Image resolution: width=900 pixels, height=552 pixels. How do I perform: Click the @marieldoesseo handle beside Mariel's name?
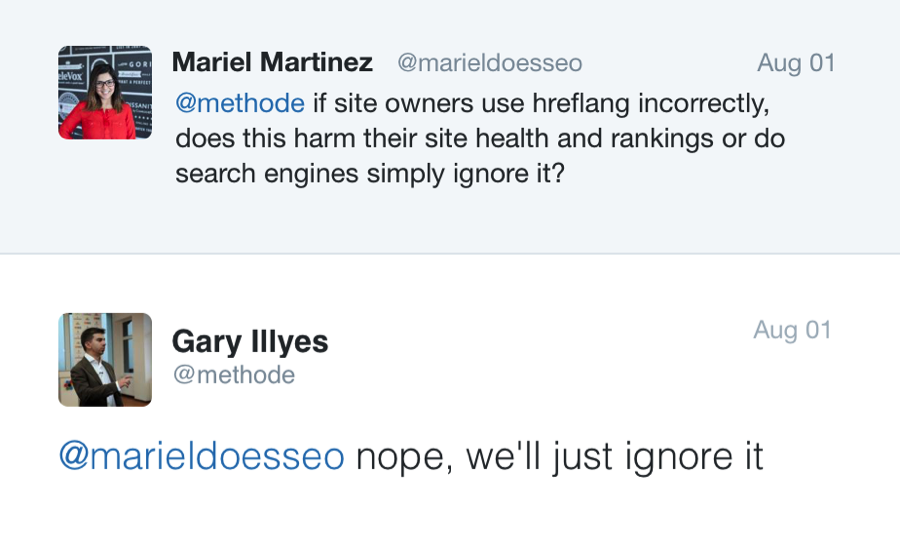(489, 63)
